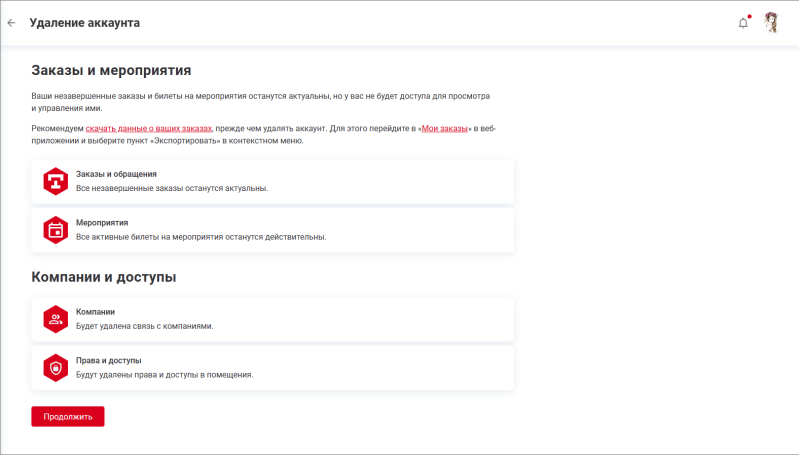Click the text 'Будут удалены права и доступы в помещения'
Screen dimensions: 799x455
165,375
